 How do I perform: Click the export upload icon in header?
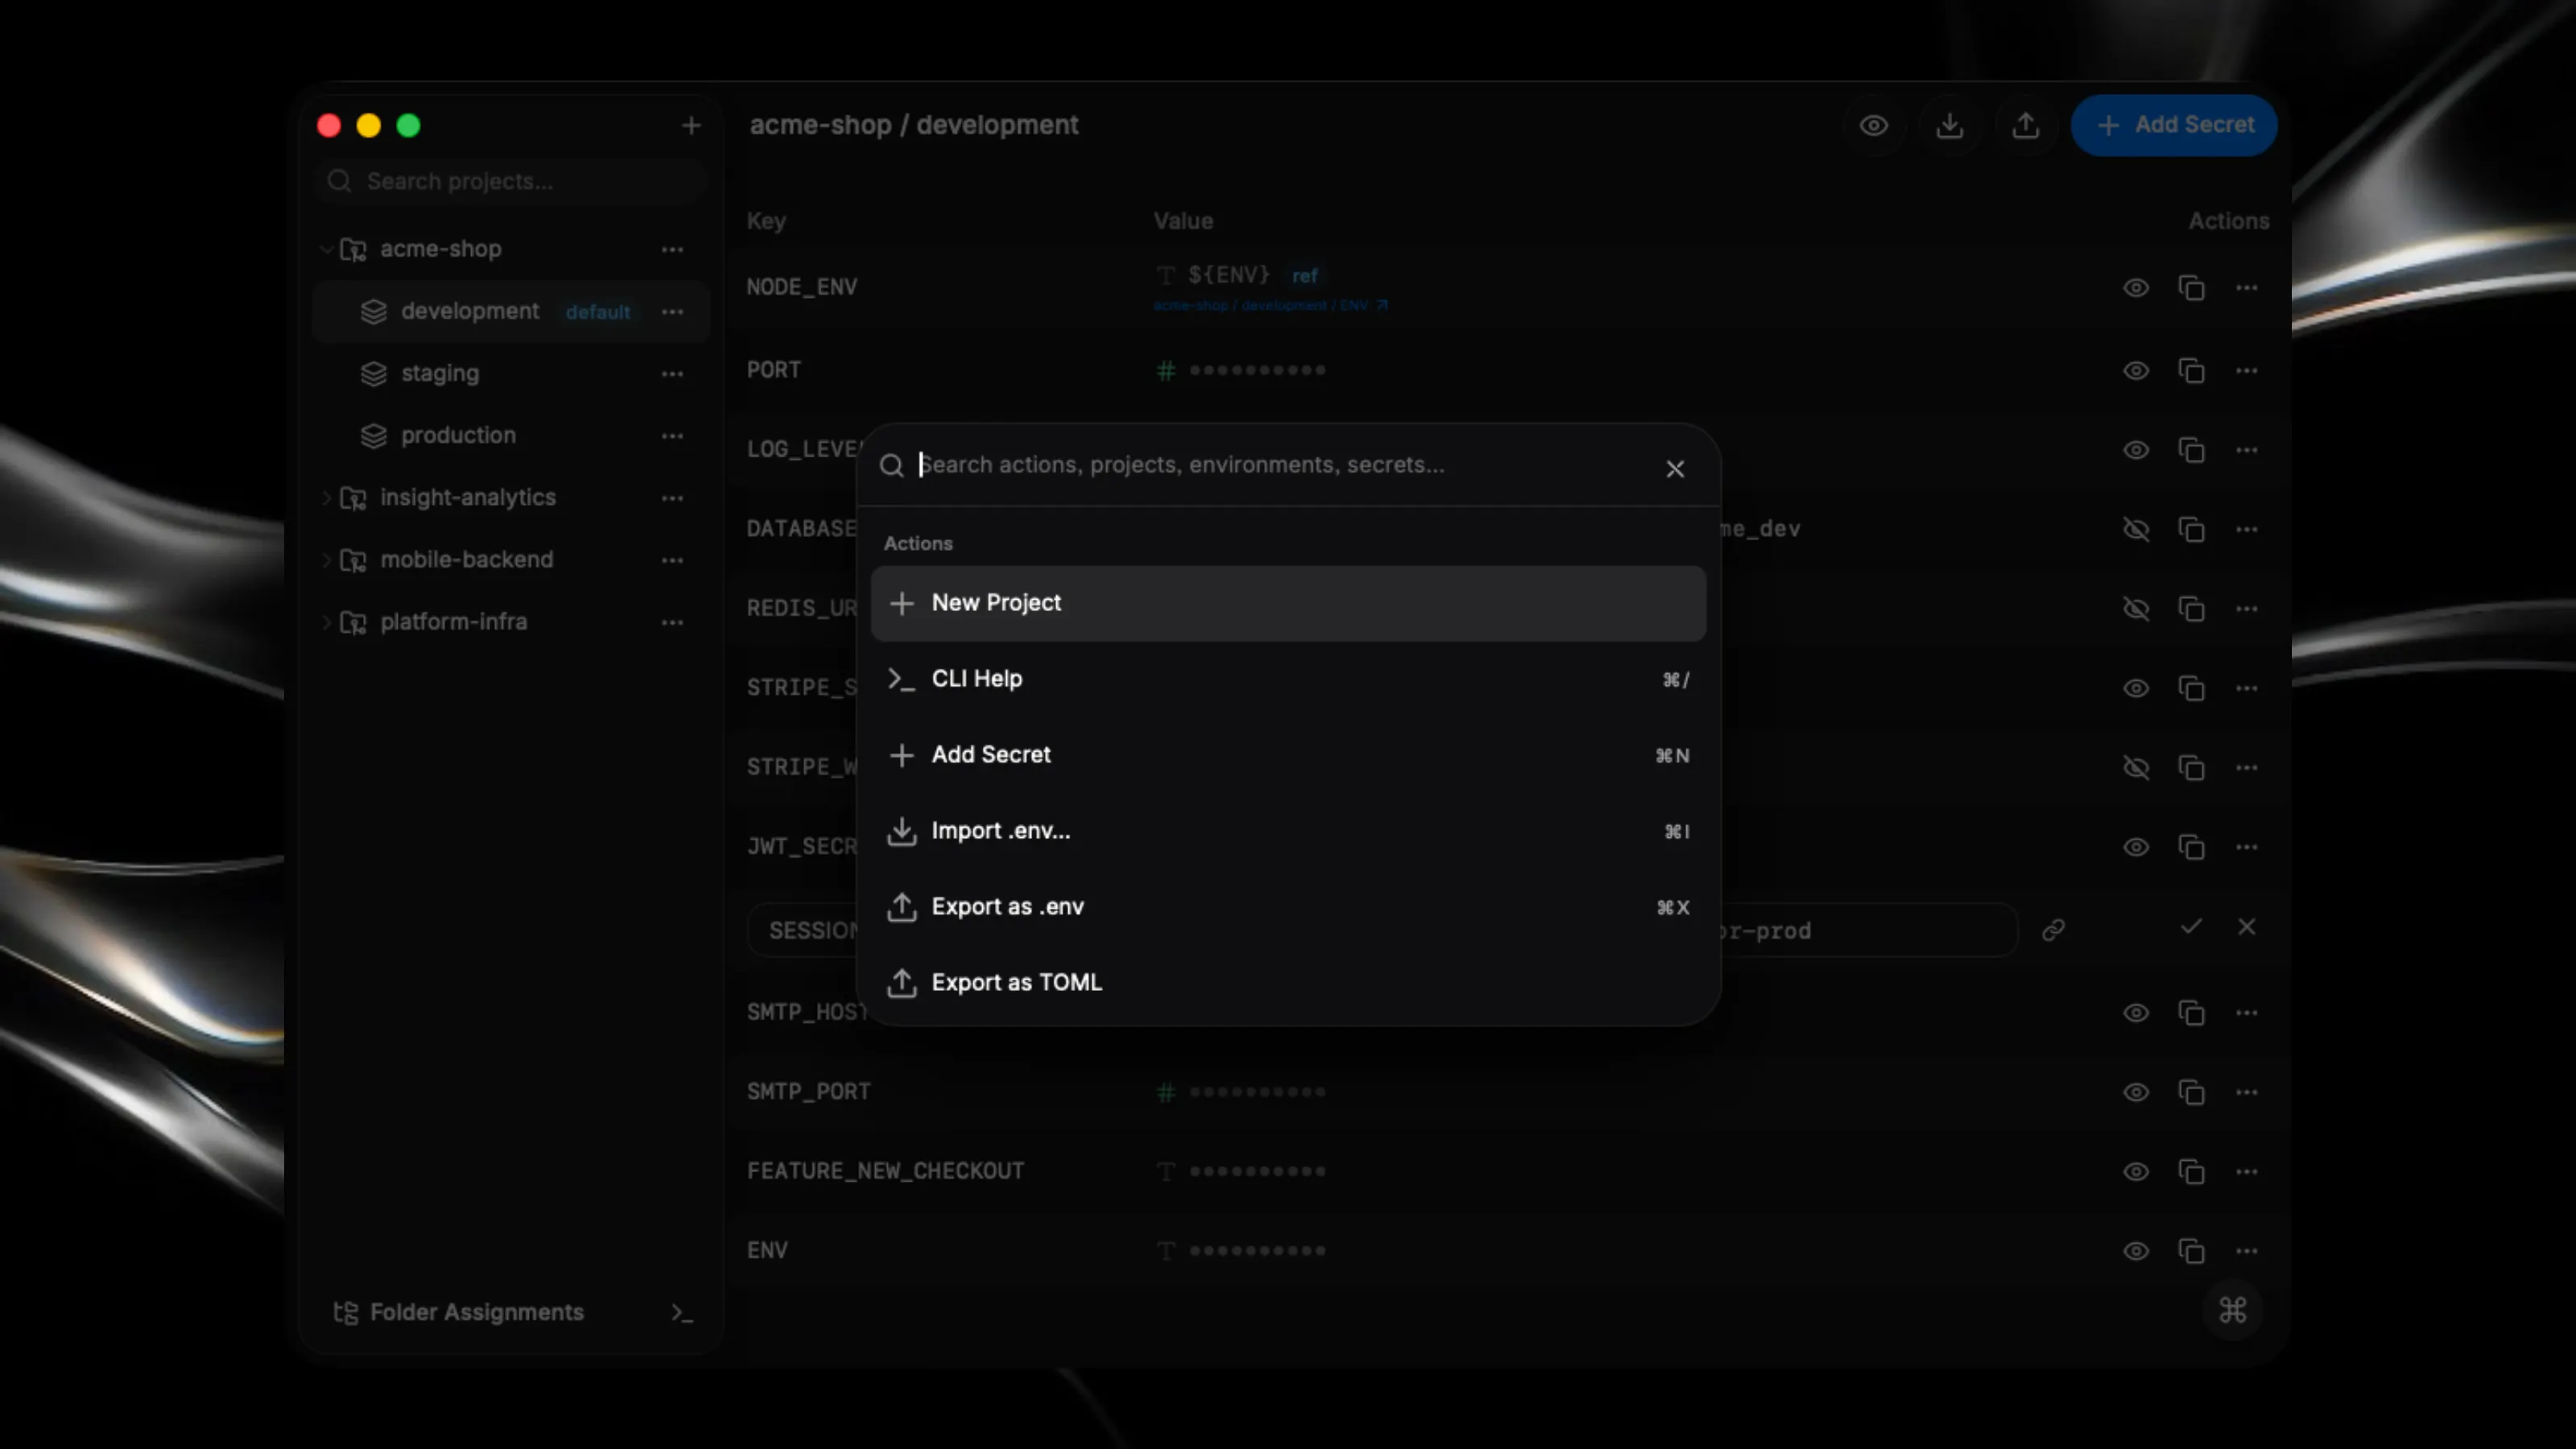coord(2025,125)
